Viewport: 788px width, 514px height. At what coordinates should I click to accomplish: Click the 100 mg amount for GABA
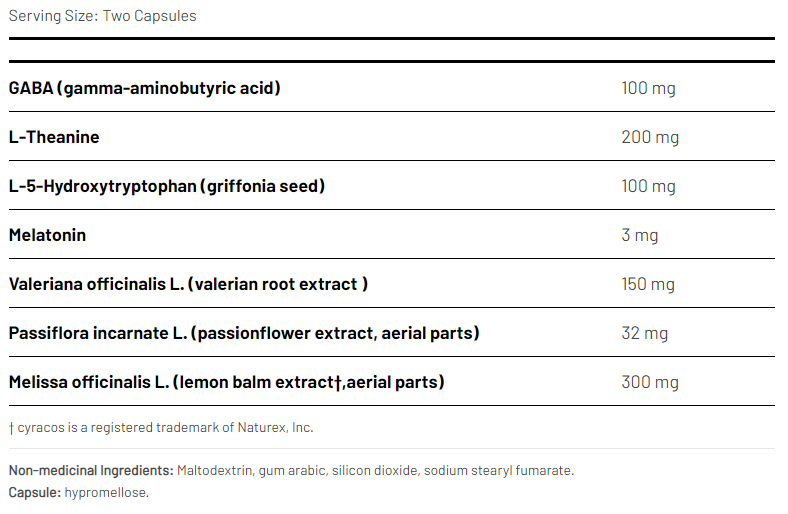648,88
